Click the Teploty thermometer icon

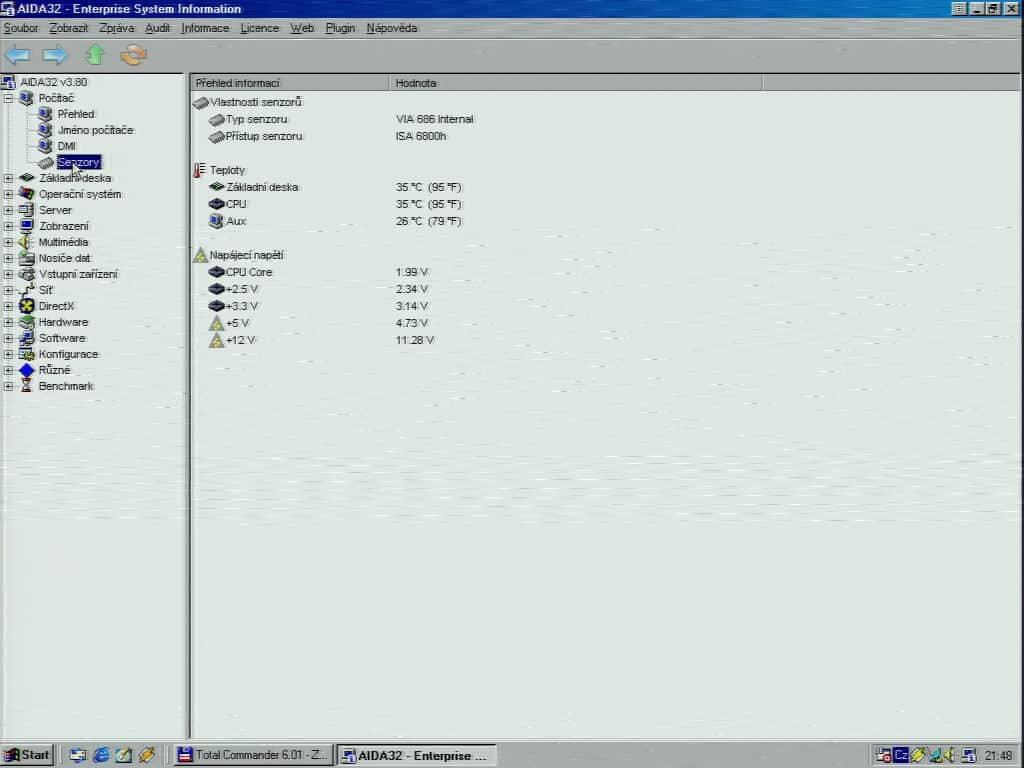coord(200,170)
